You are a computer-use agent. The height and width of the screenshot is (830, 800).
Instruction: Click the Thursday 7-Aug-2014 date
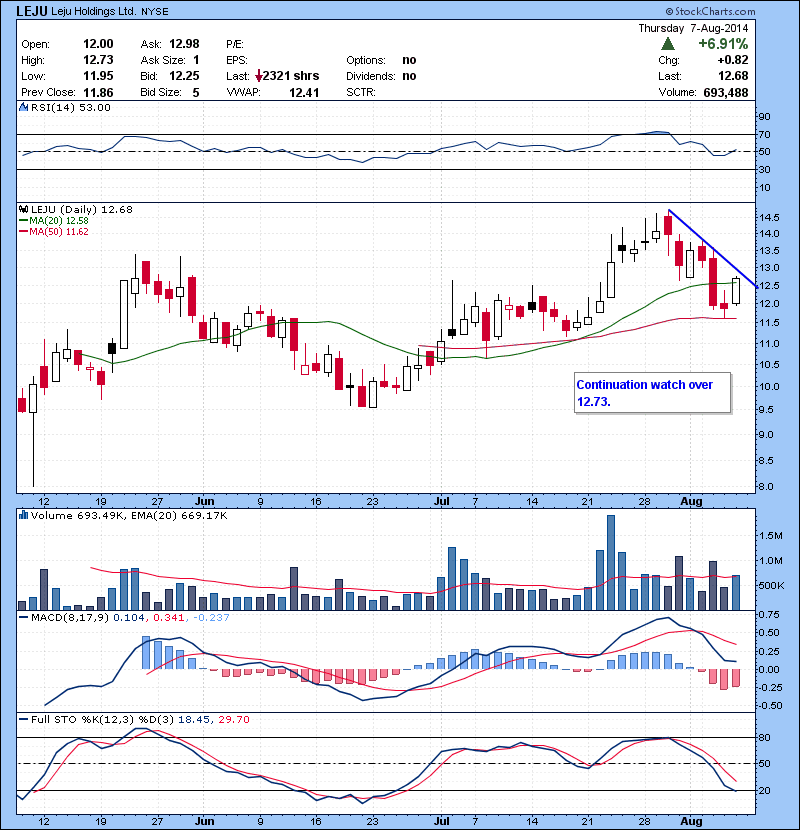693,28
